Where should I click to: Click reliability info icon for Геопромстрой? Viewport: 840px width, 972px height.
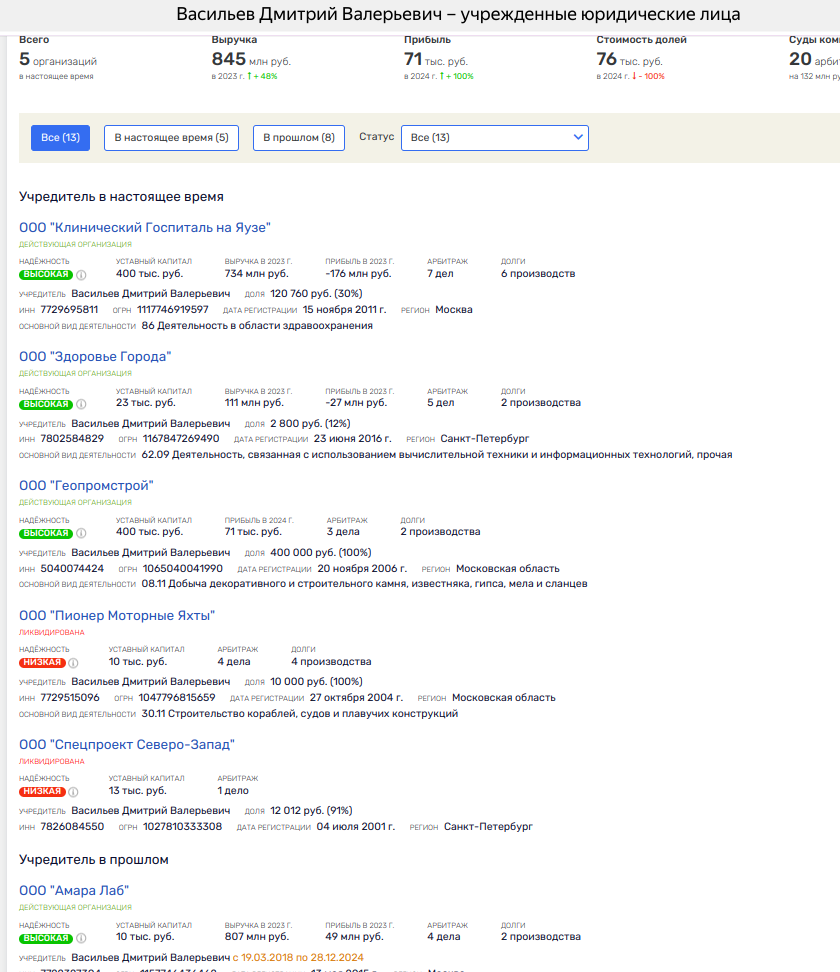[x=81, y=533]
